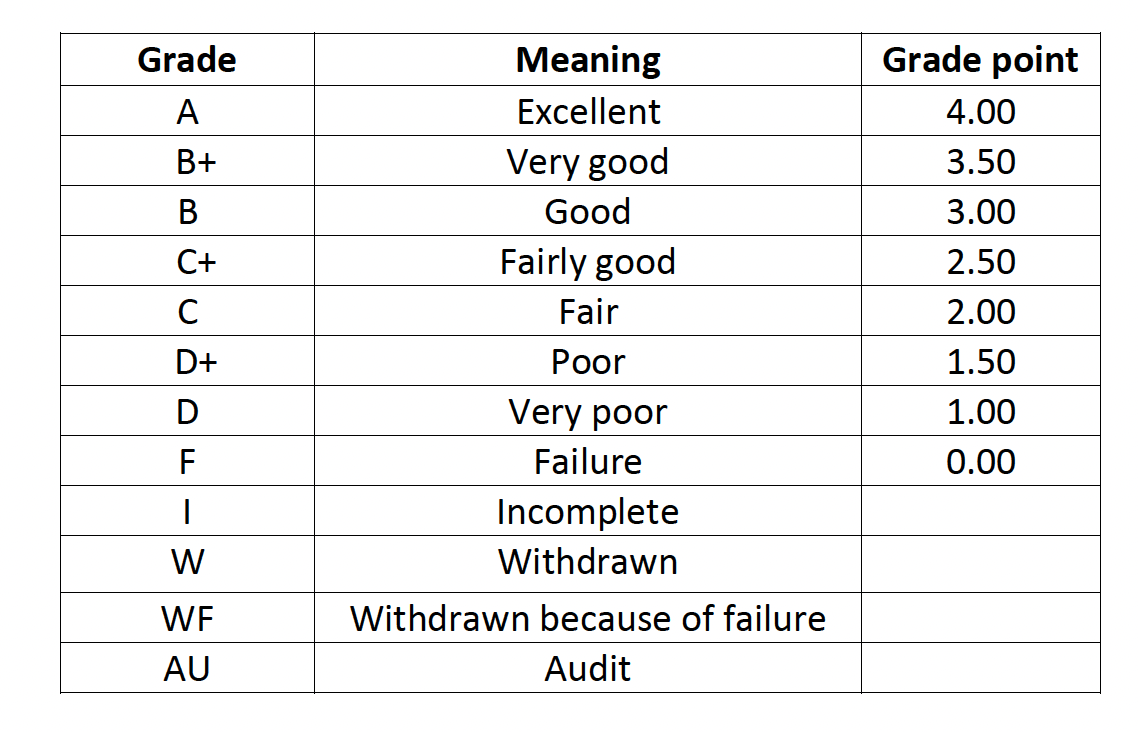Click the "Fairly good" meaning cell
Viewport: 1138px width, 732px height.
588,261
